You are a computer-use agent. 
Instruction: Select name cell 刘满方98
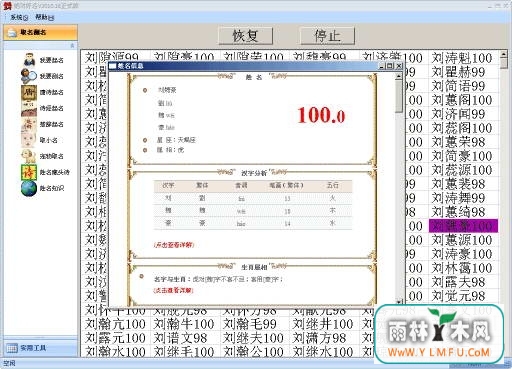[x=324, y=338]
